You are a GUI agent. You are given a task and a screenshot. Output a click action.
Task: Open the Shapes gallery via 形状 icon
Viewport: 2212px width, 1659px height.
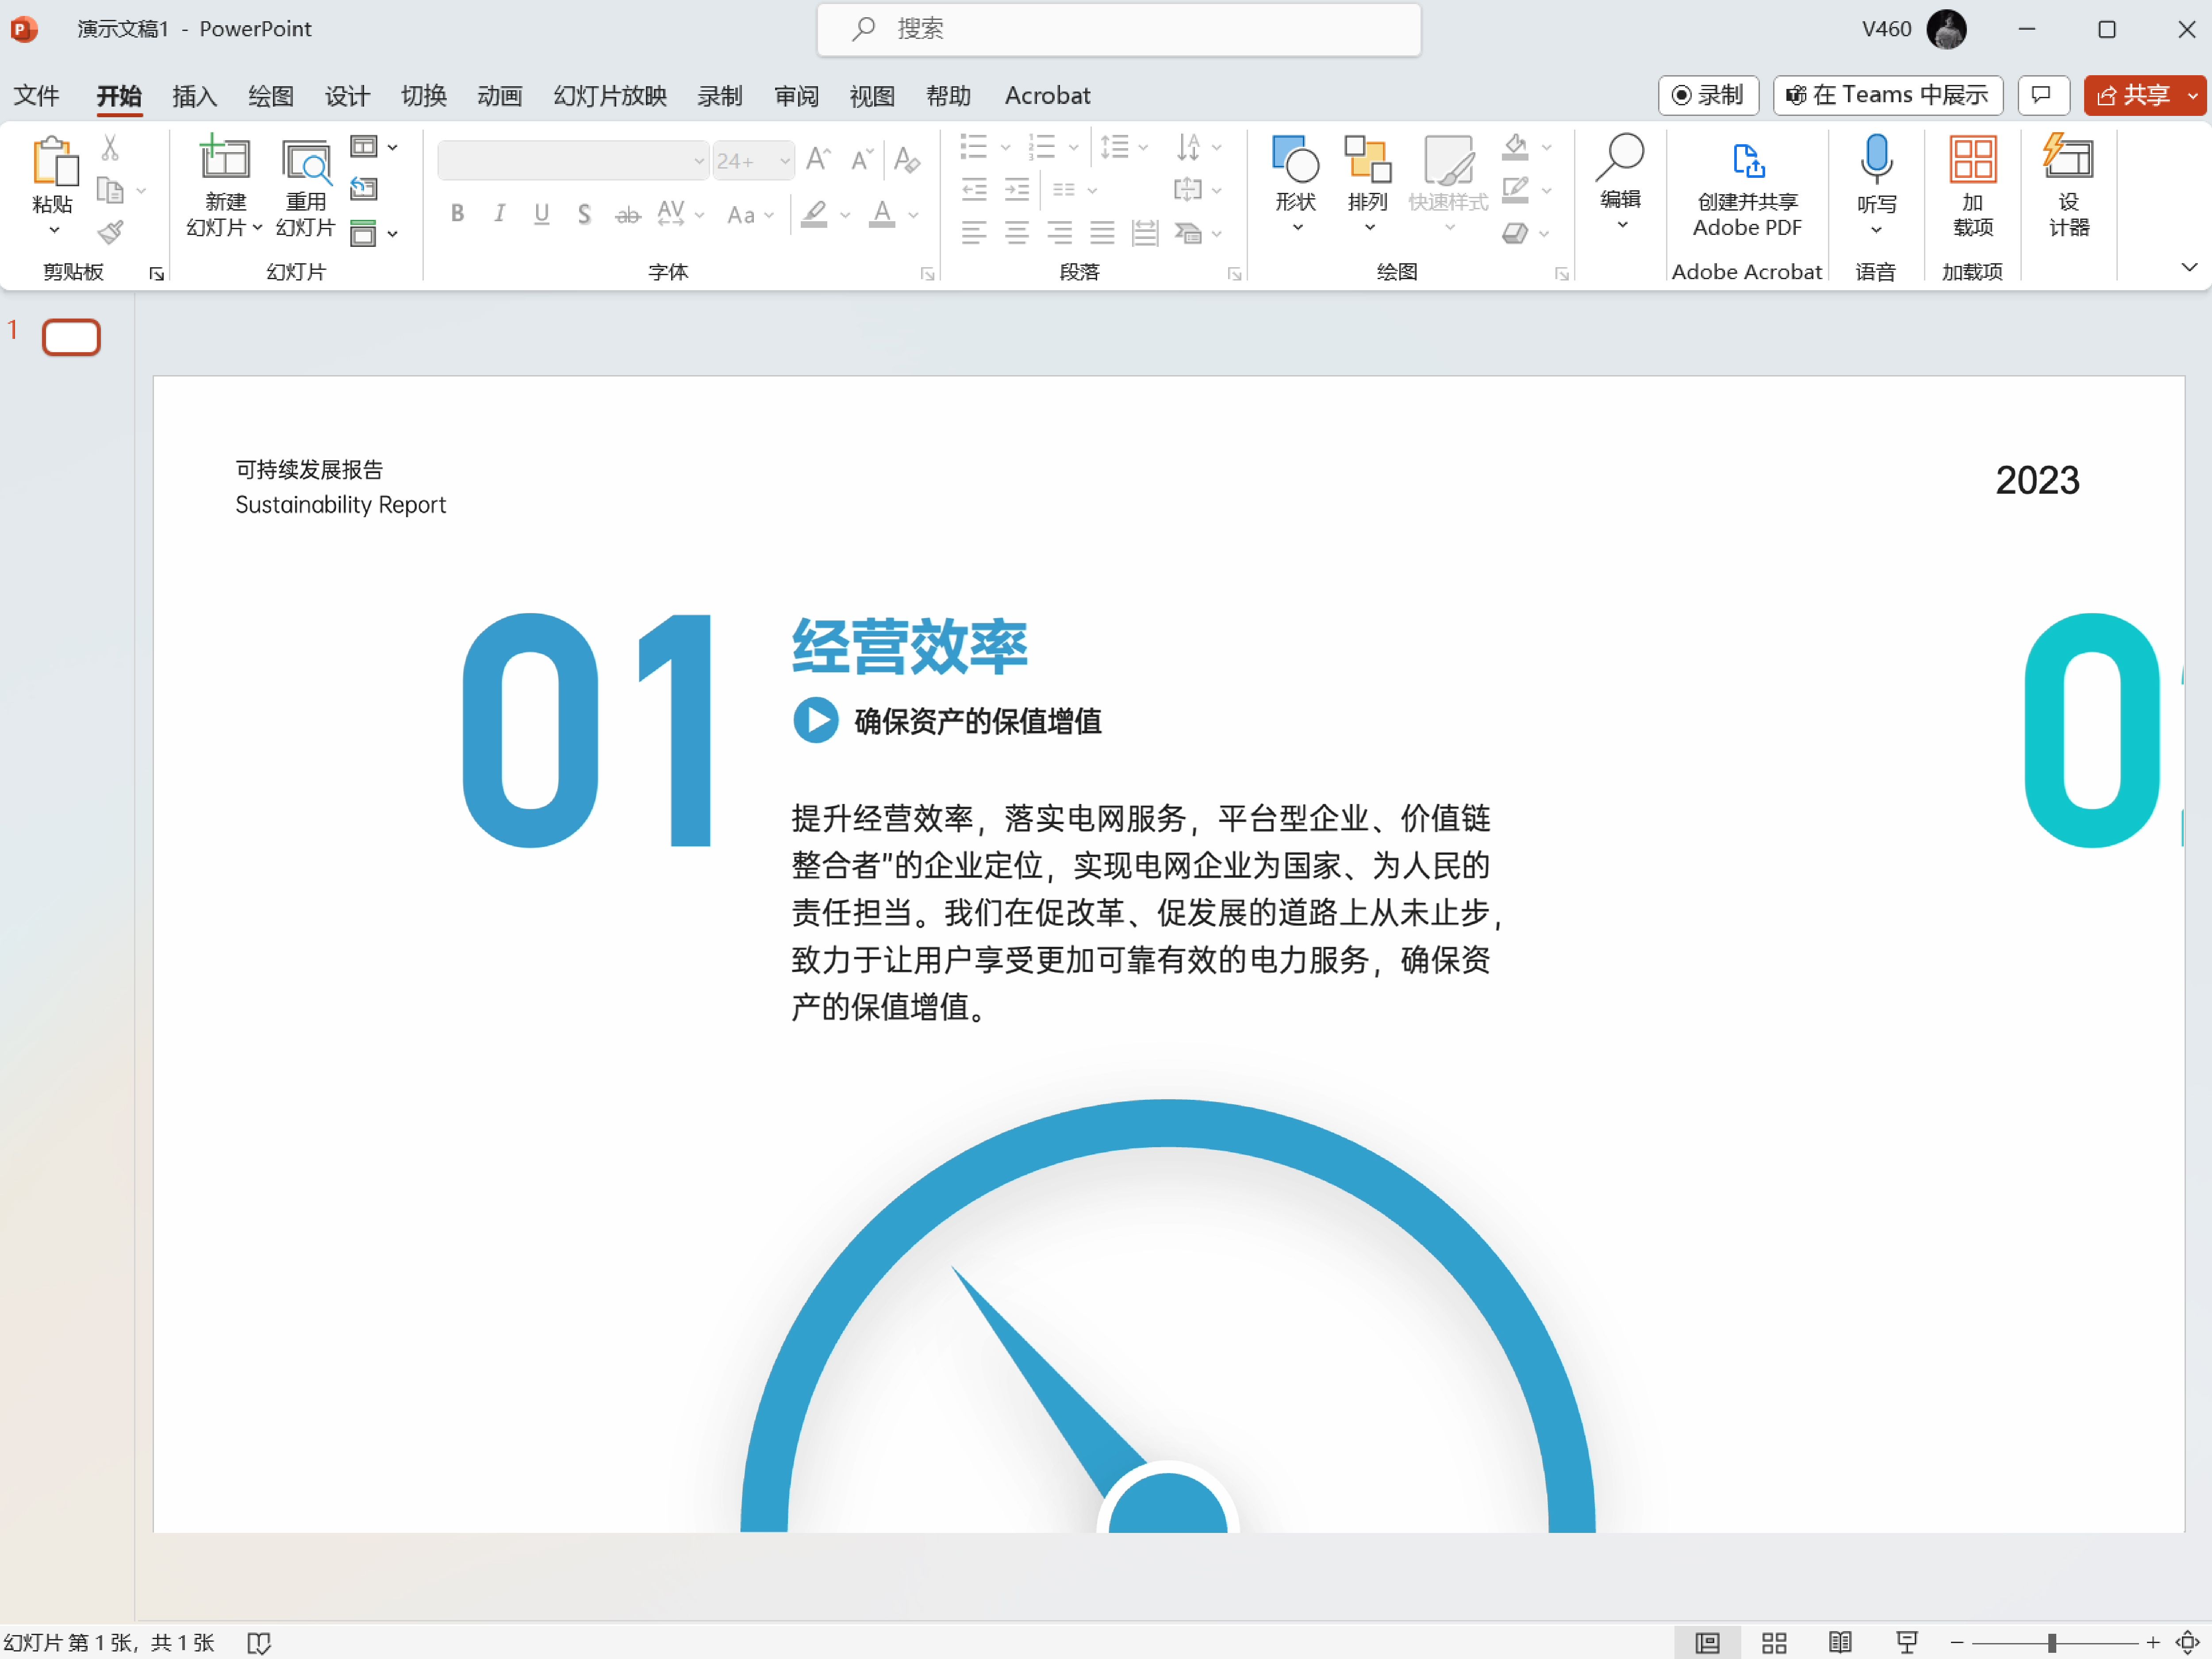coord(1295,160)
